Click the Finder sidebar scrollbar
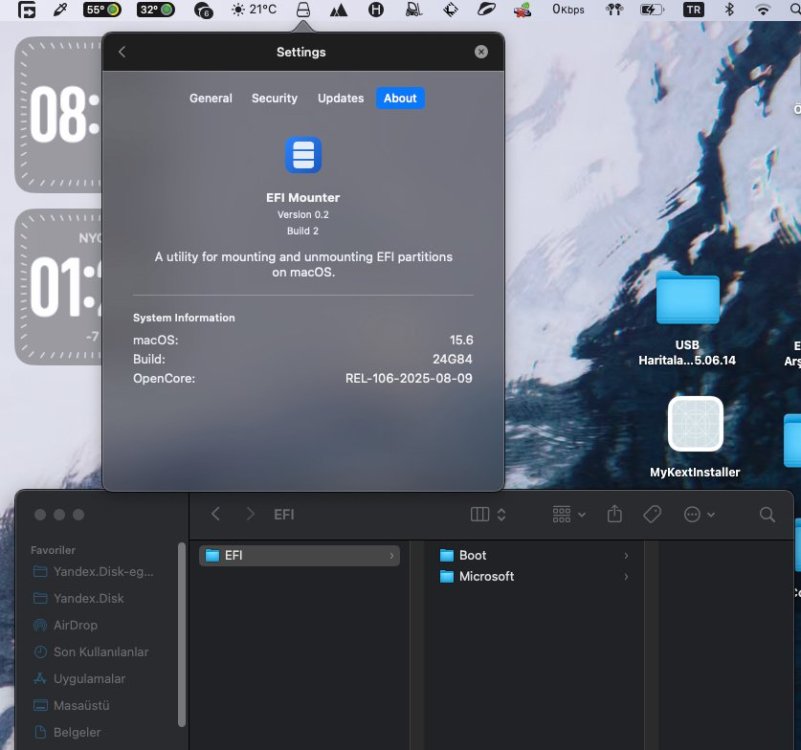Viewport: 801px width, 750px height. pos(181,634)
